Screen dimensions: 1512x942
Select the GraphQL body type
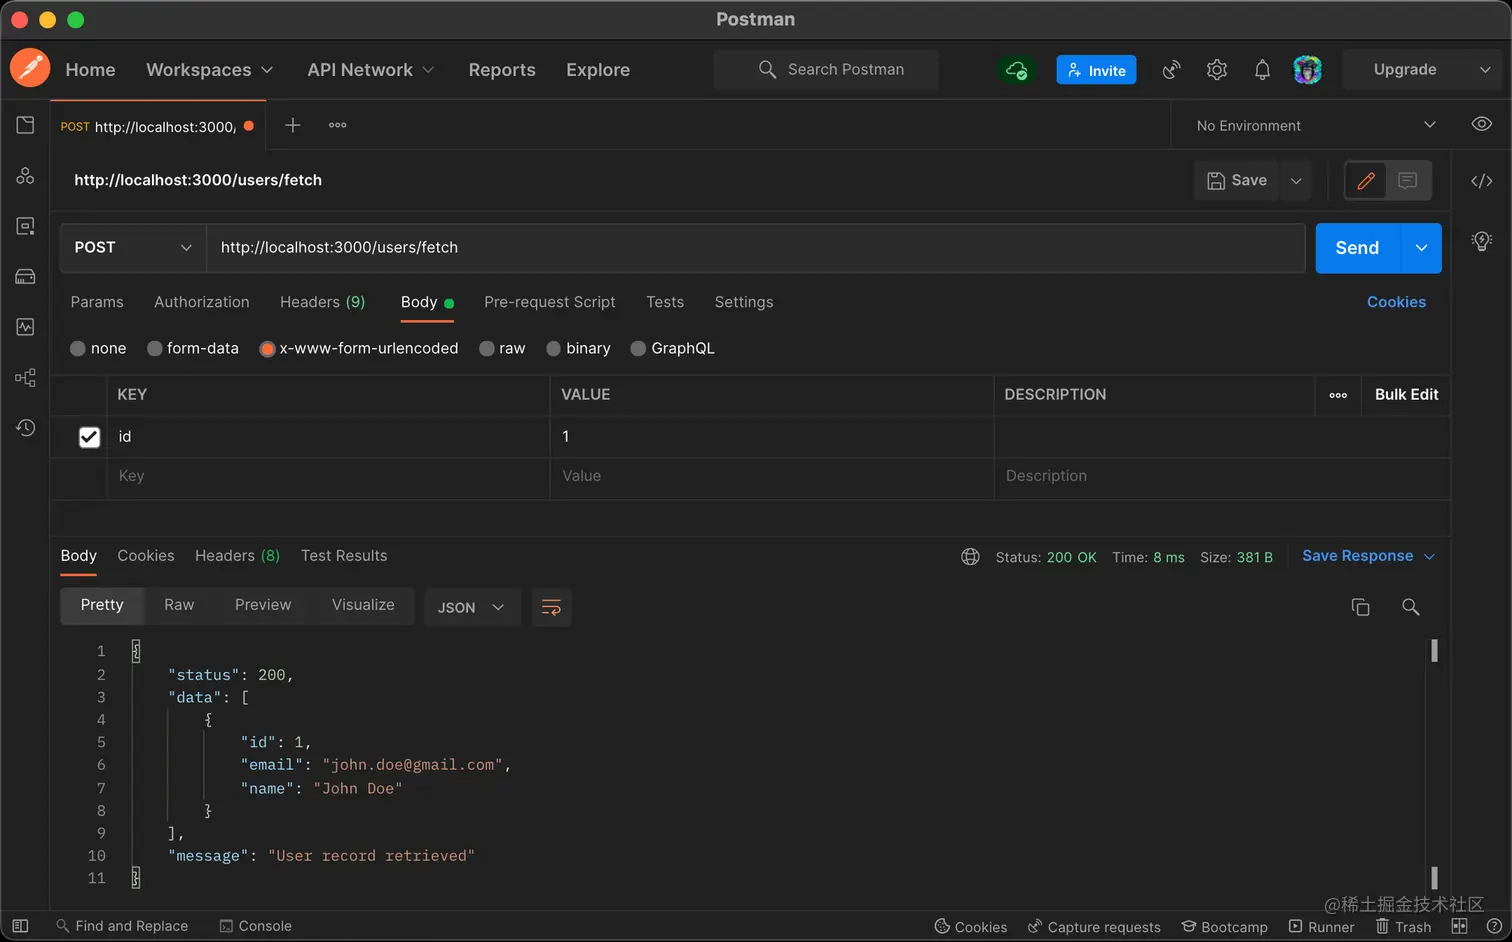(672, 348)
